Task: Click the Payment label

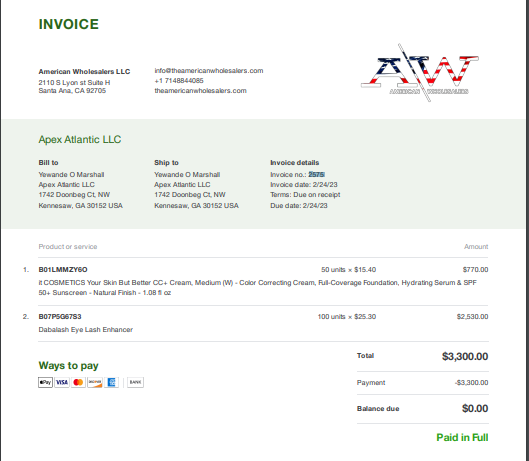Action: [x=371, y=383]
